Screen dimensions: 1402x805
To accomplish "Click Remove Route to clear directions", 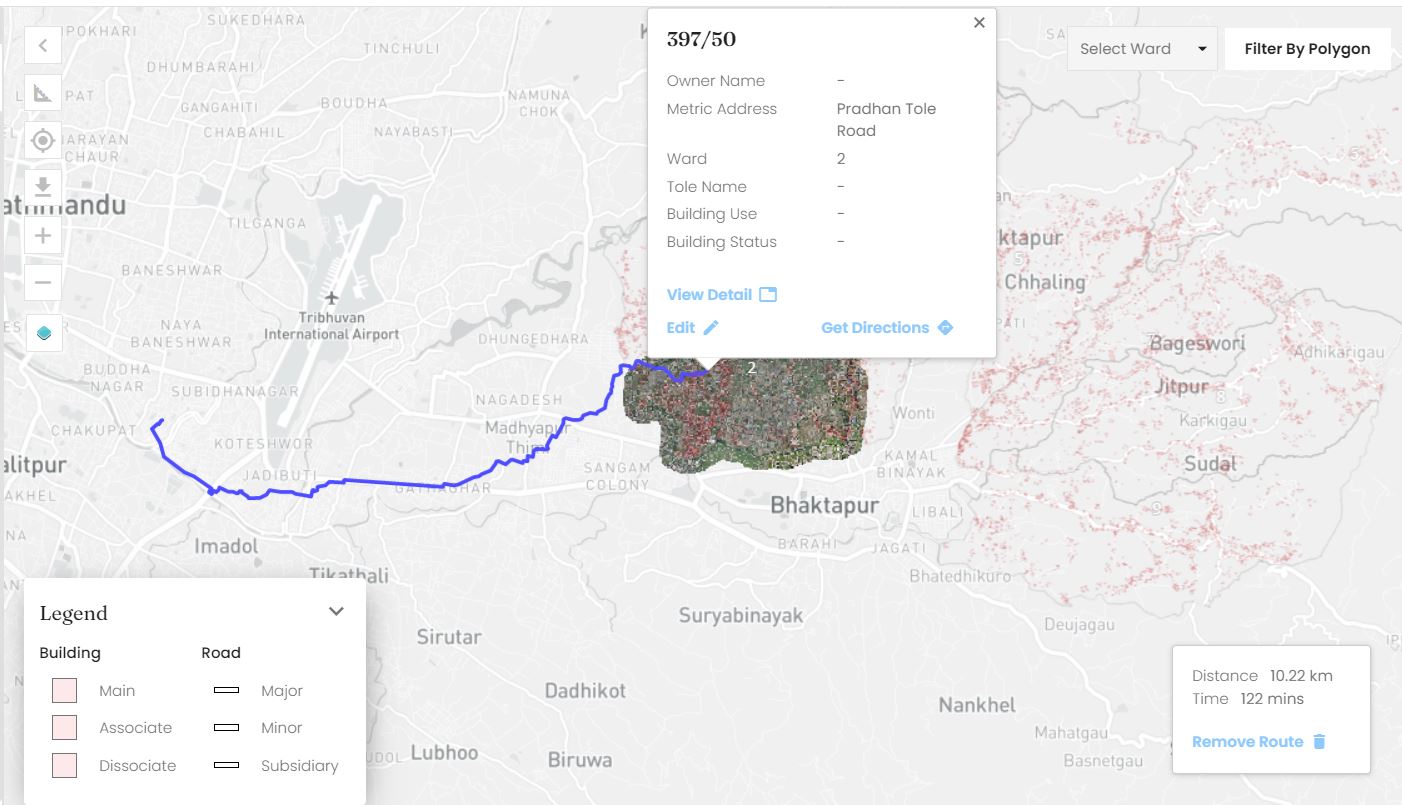I will 1258,742.
